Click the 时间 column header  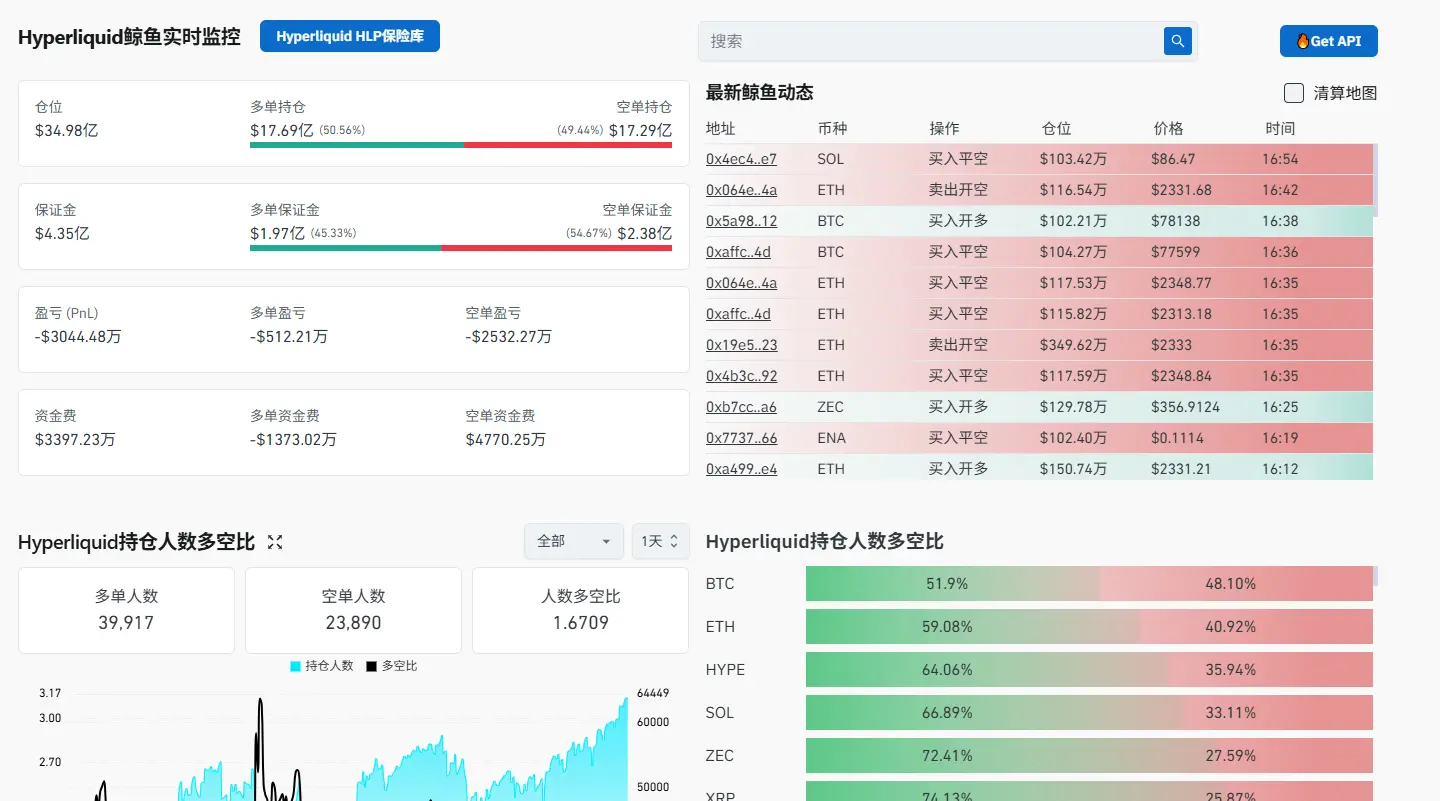click(x=1280, y=129)
